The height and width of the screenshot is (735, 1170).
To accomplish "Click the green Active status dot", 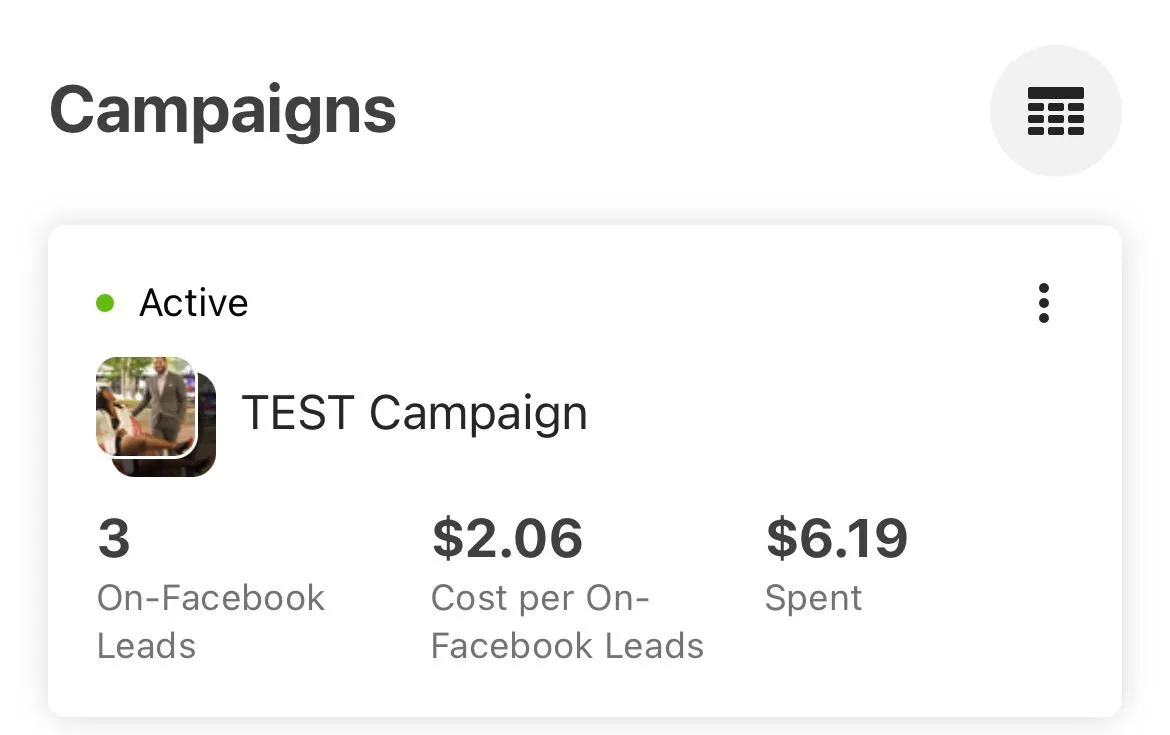I will [x=105, y=303].
